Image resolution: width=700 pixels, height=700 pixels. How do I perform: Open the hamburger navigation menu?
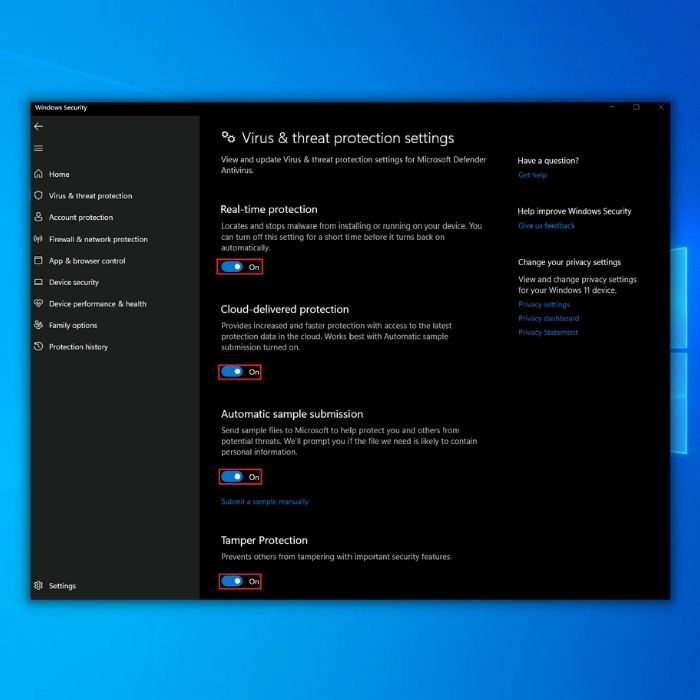pos(38,148)
